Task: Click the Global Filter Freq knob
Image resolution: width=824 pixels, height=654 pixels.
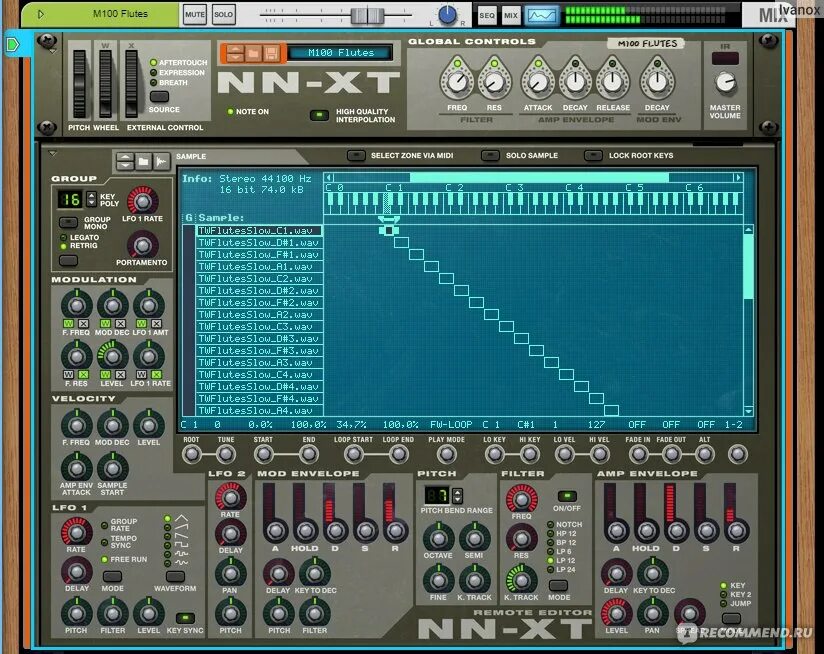Action: point(457,81)
